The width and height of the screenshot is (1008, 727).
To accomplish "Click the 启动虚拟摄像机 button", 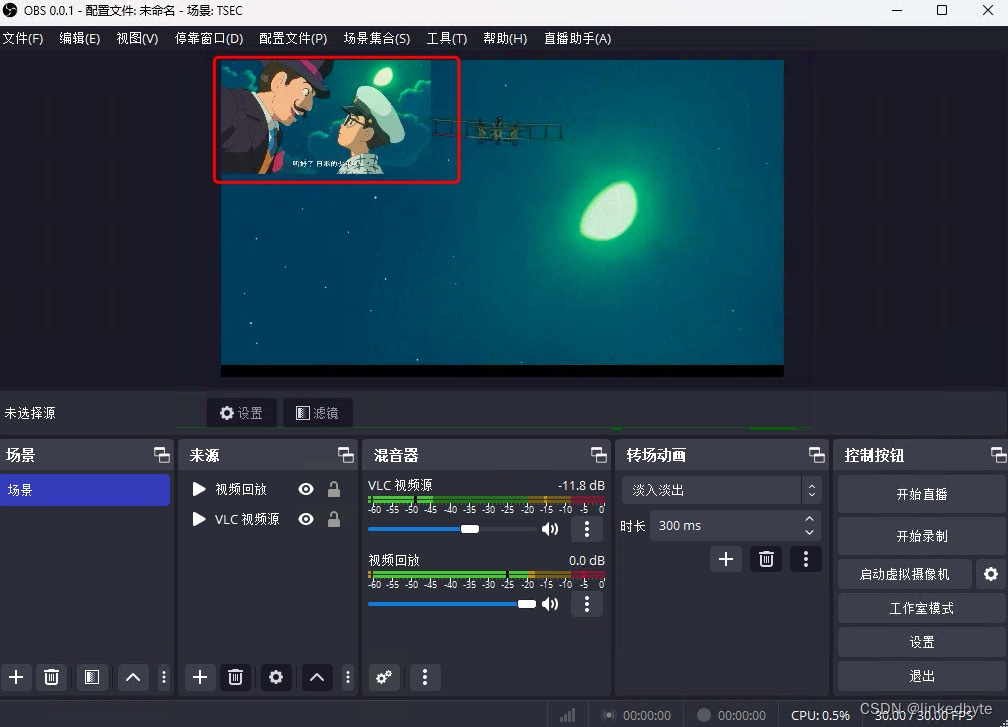I will (x=904, y=574).
